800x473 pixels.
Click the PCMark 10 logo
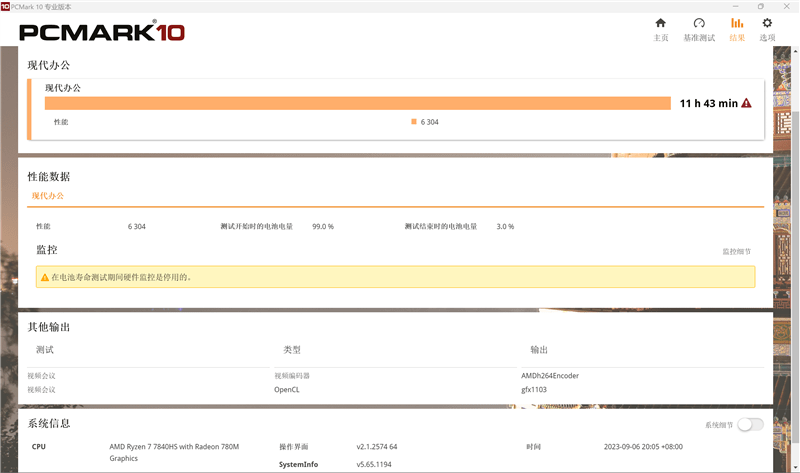pos(102,32)
